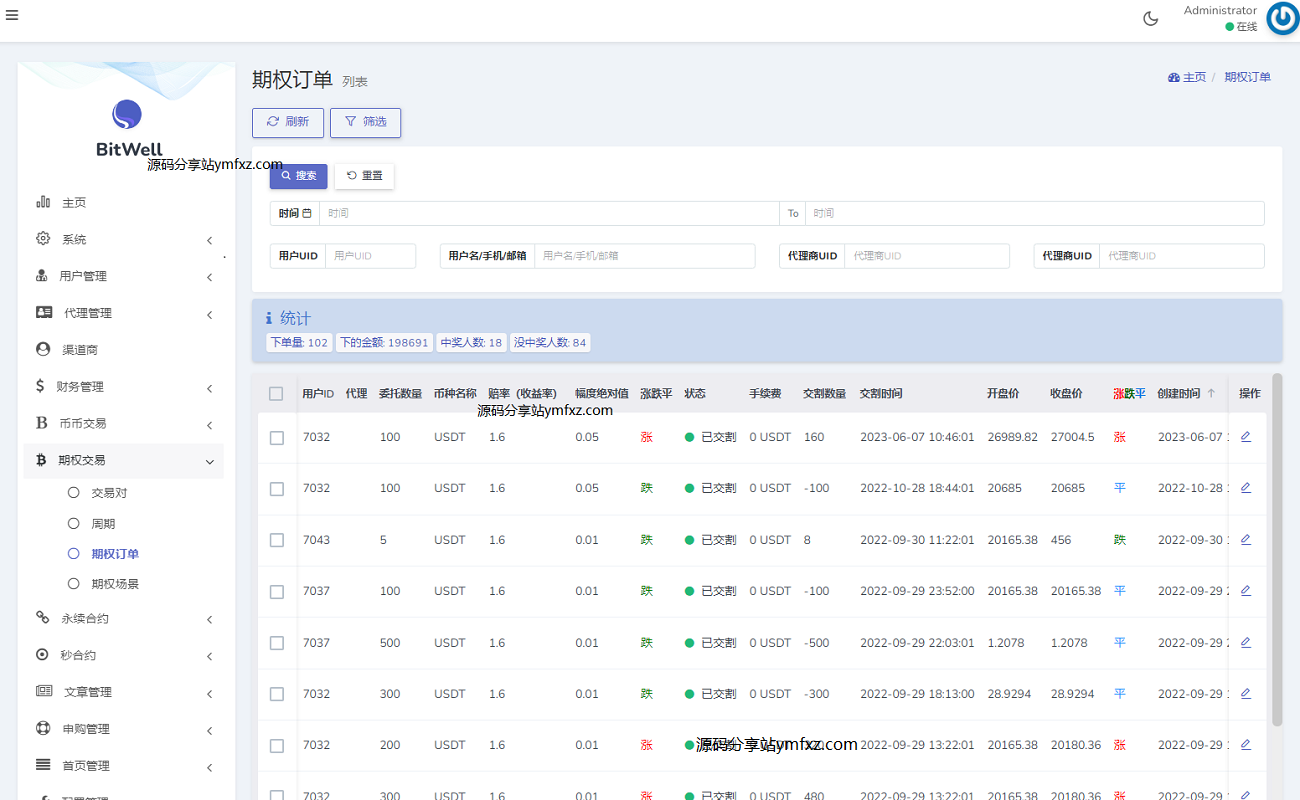Open the Administrator power avatar icon
Image resolution: width=1300 pixels, height=800 pixels.
[1282, 19]
